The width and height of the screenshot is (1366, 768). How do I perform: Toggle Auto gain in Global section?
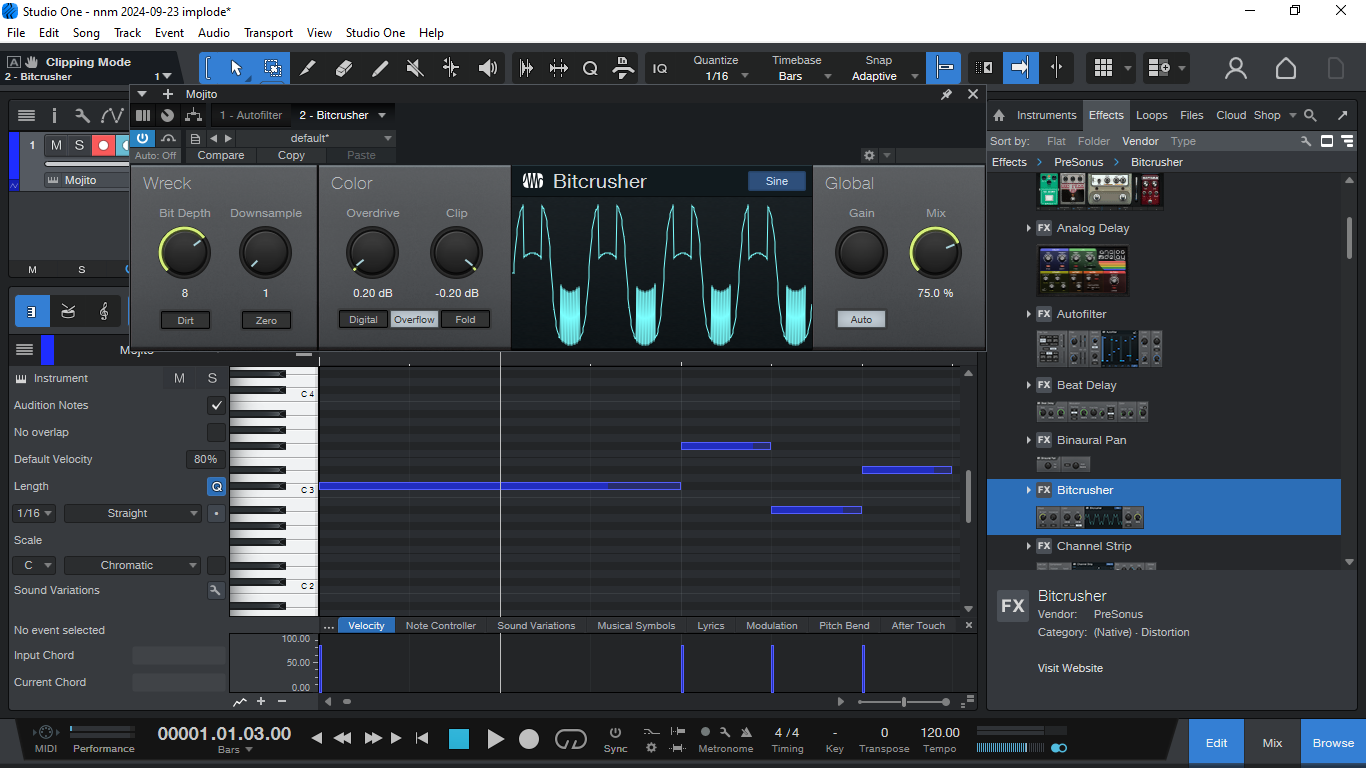point(861,320)
